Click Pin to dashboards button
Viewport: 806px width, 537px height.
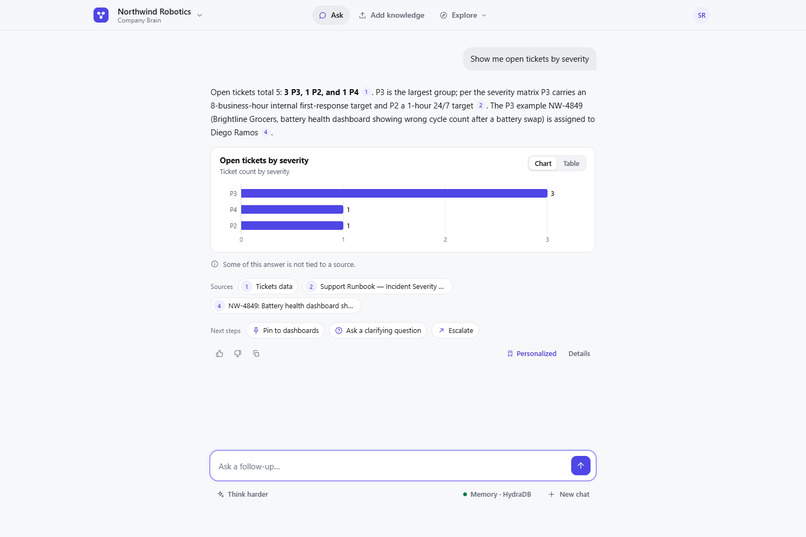286,330
